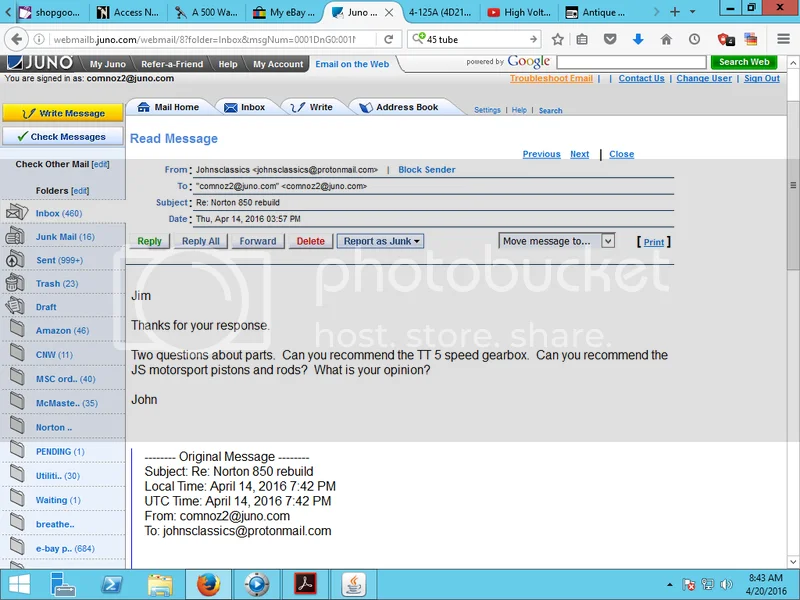Click the Block Sender link
The height and width of the screenshot is (600, 800).
point(427,170)
